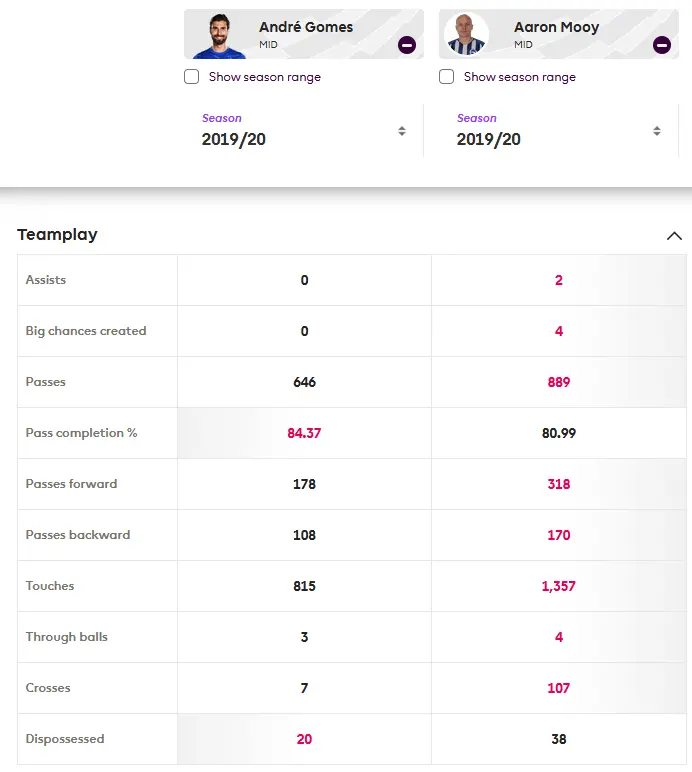
Task: Select the Dispossessed row label
Action: click(65, 739)
